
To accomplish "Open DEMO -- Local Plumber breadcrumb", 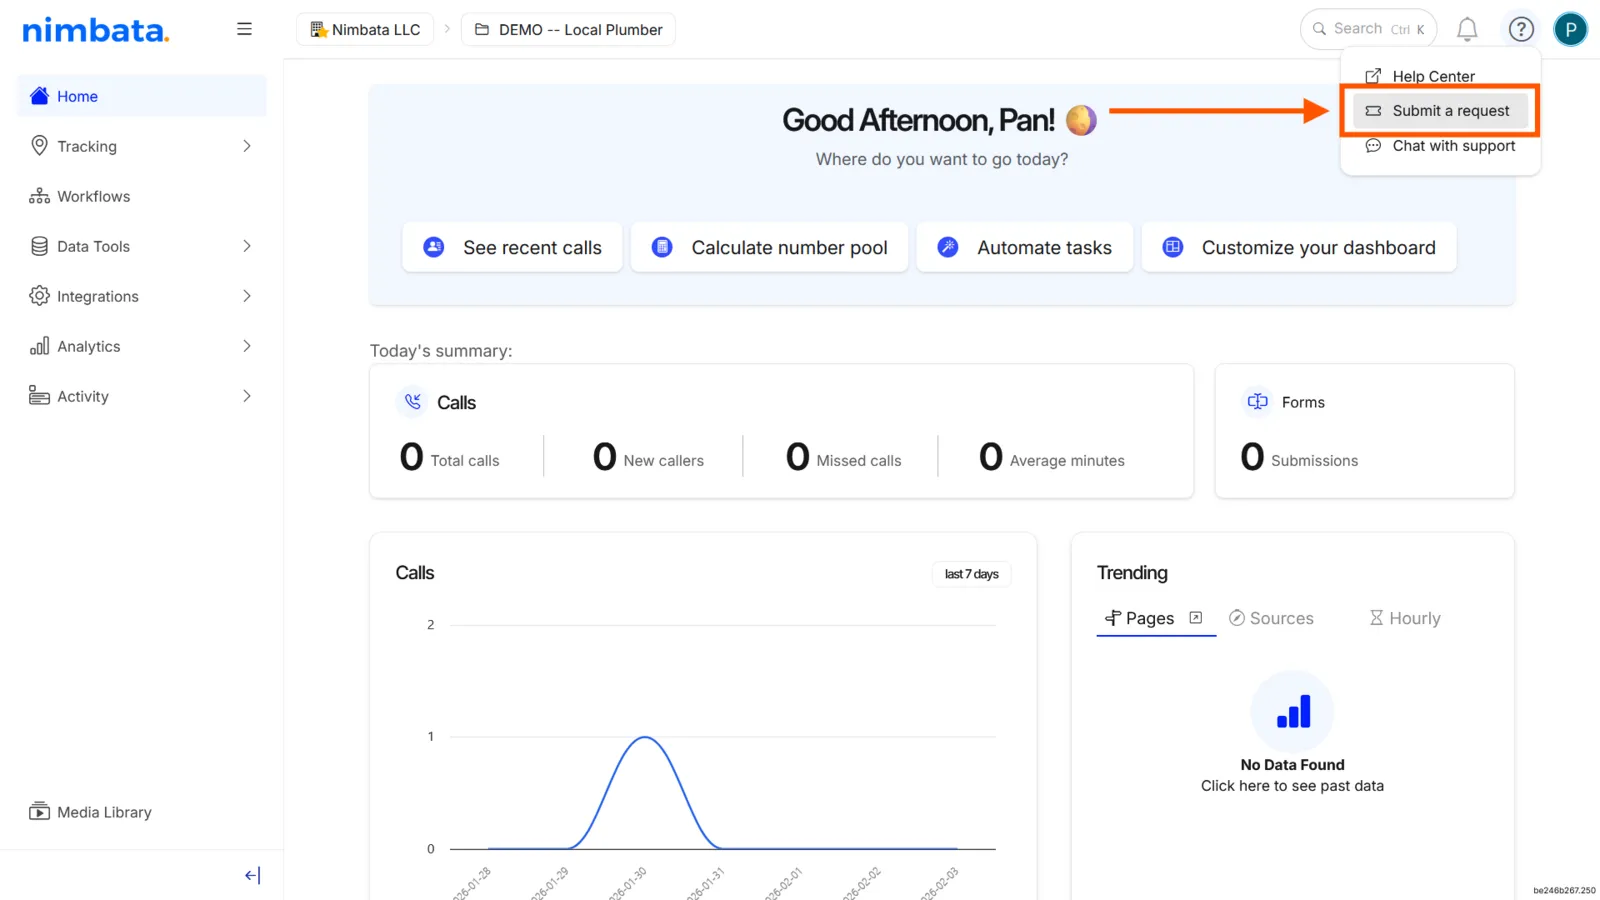I will [568, 29].
